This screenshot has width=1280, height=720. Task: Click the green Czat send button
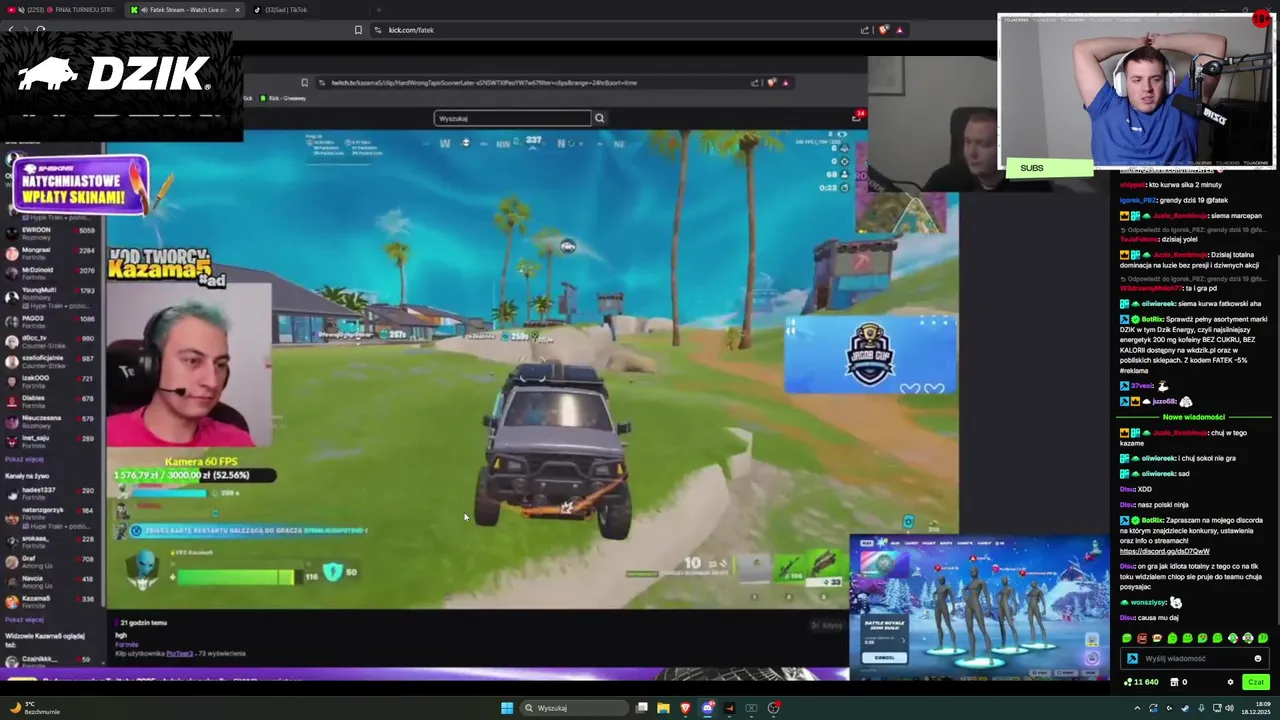point(1256,682)
